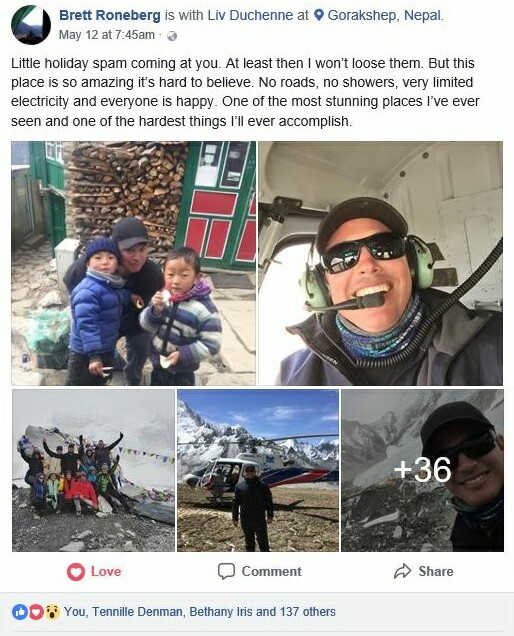Toggle the Love reaction button
Viewport: 514px width, 636px height.
(94, 572)
